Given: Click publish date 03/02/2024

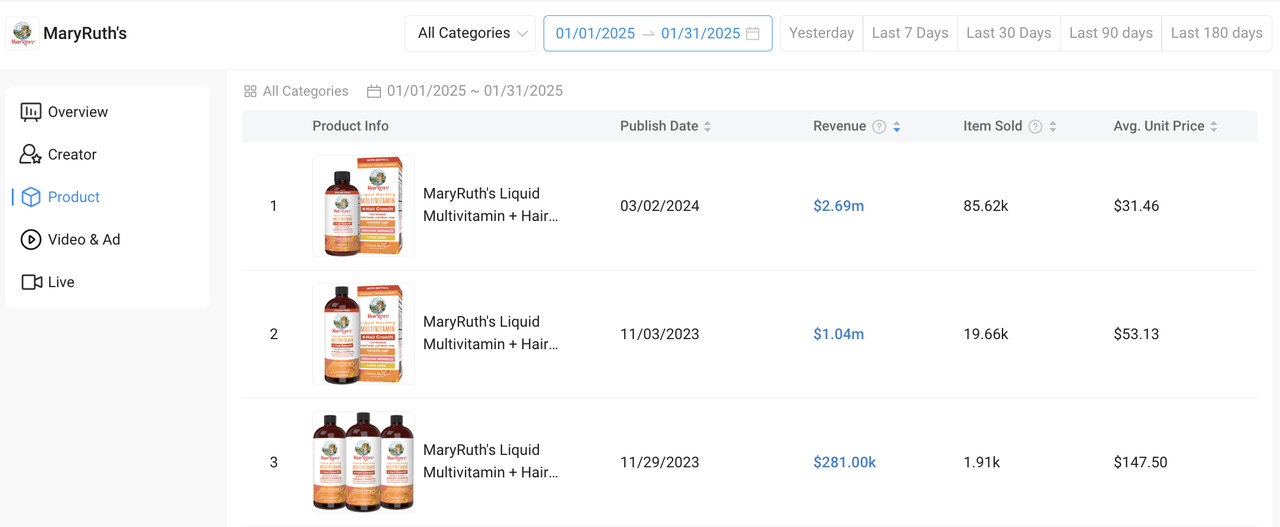Looking at the screenshot, I should pos(660,206).
